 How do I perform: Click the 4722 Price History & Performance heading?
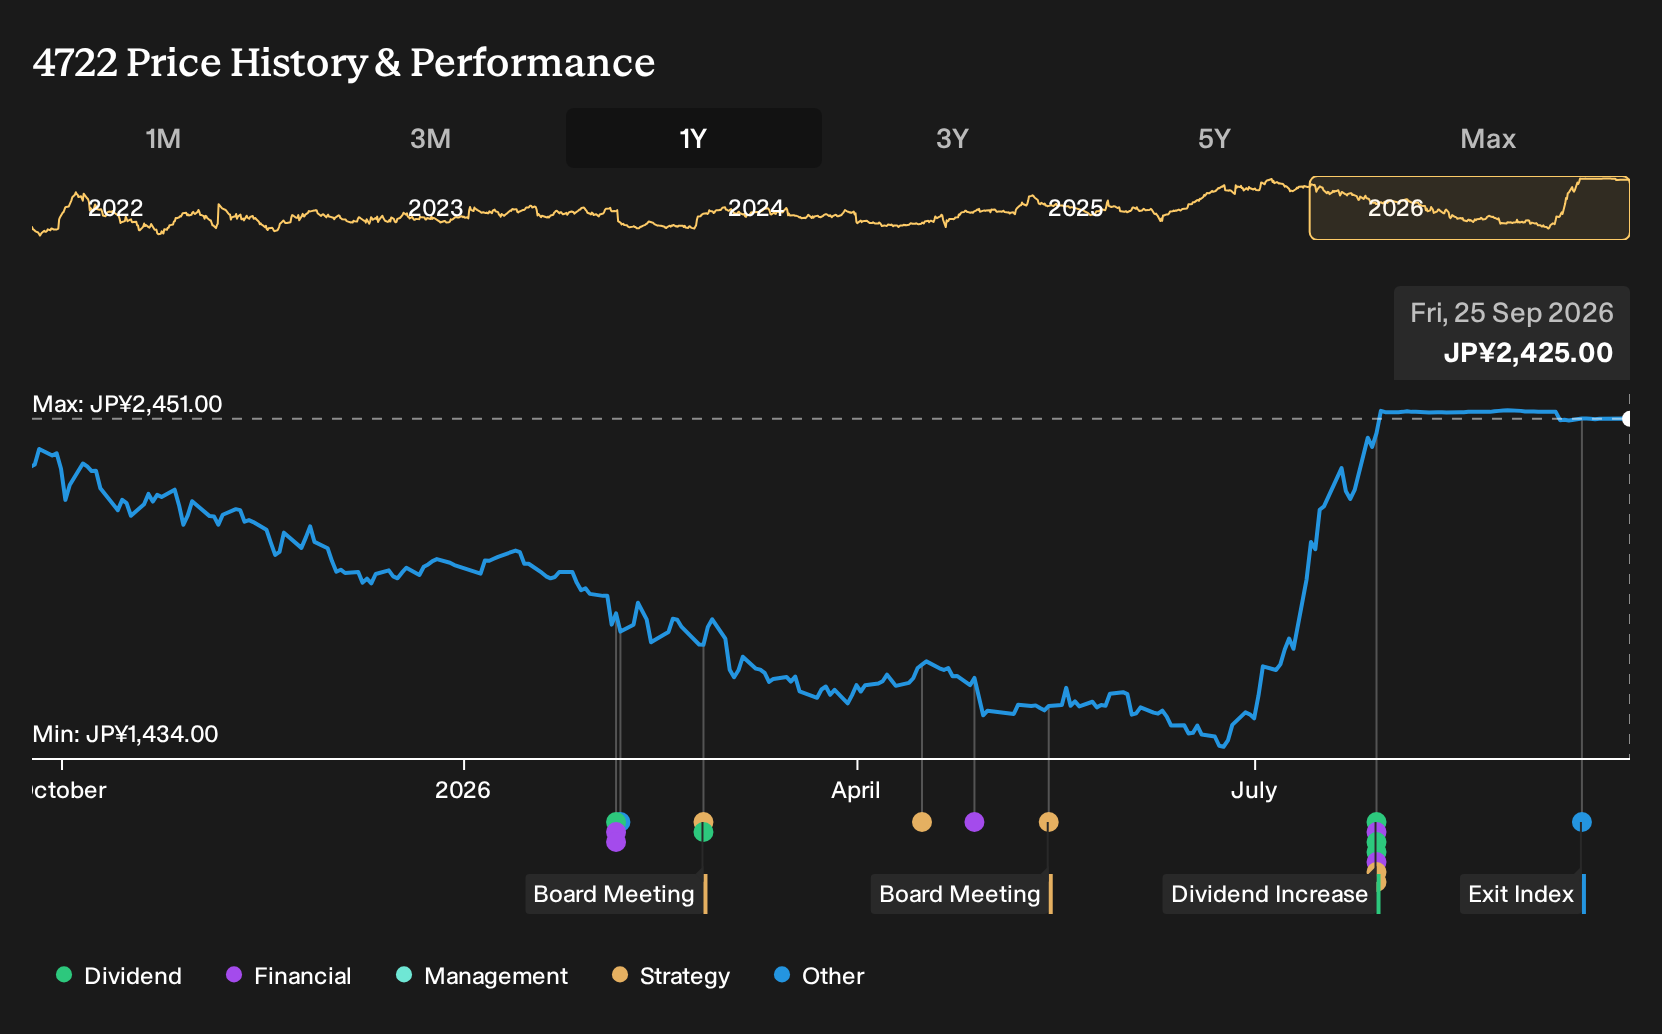[344, 62]
